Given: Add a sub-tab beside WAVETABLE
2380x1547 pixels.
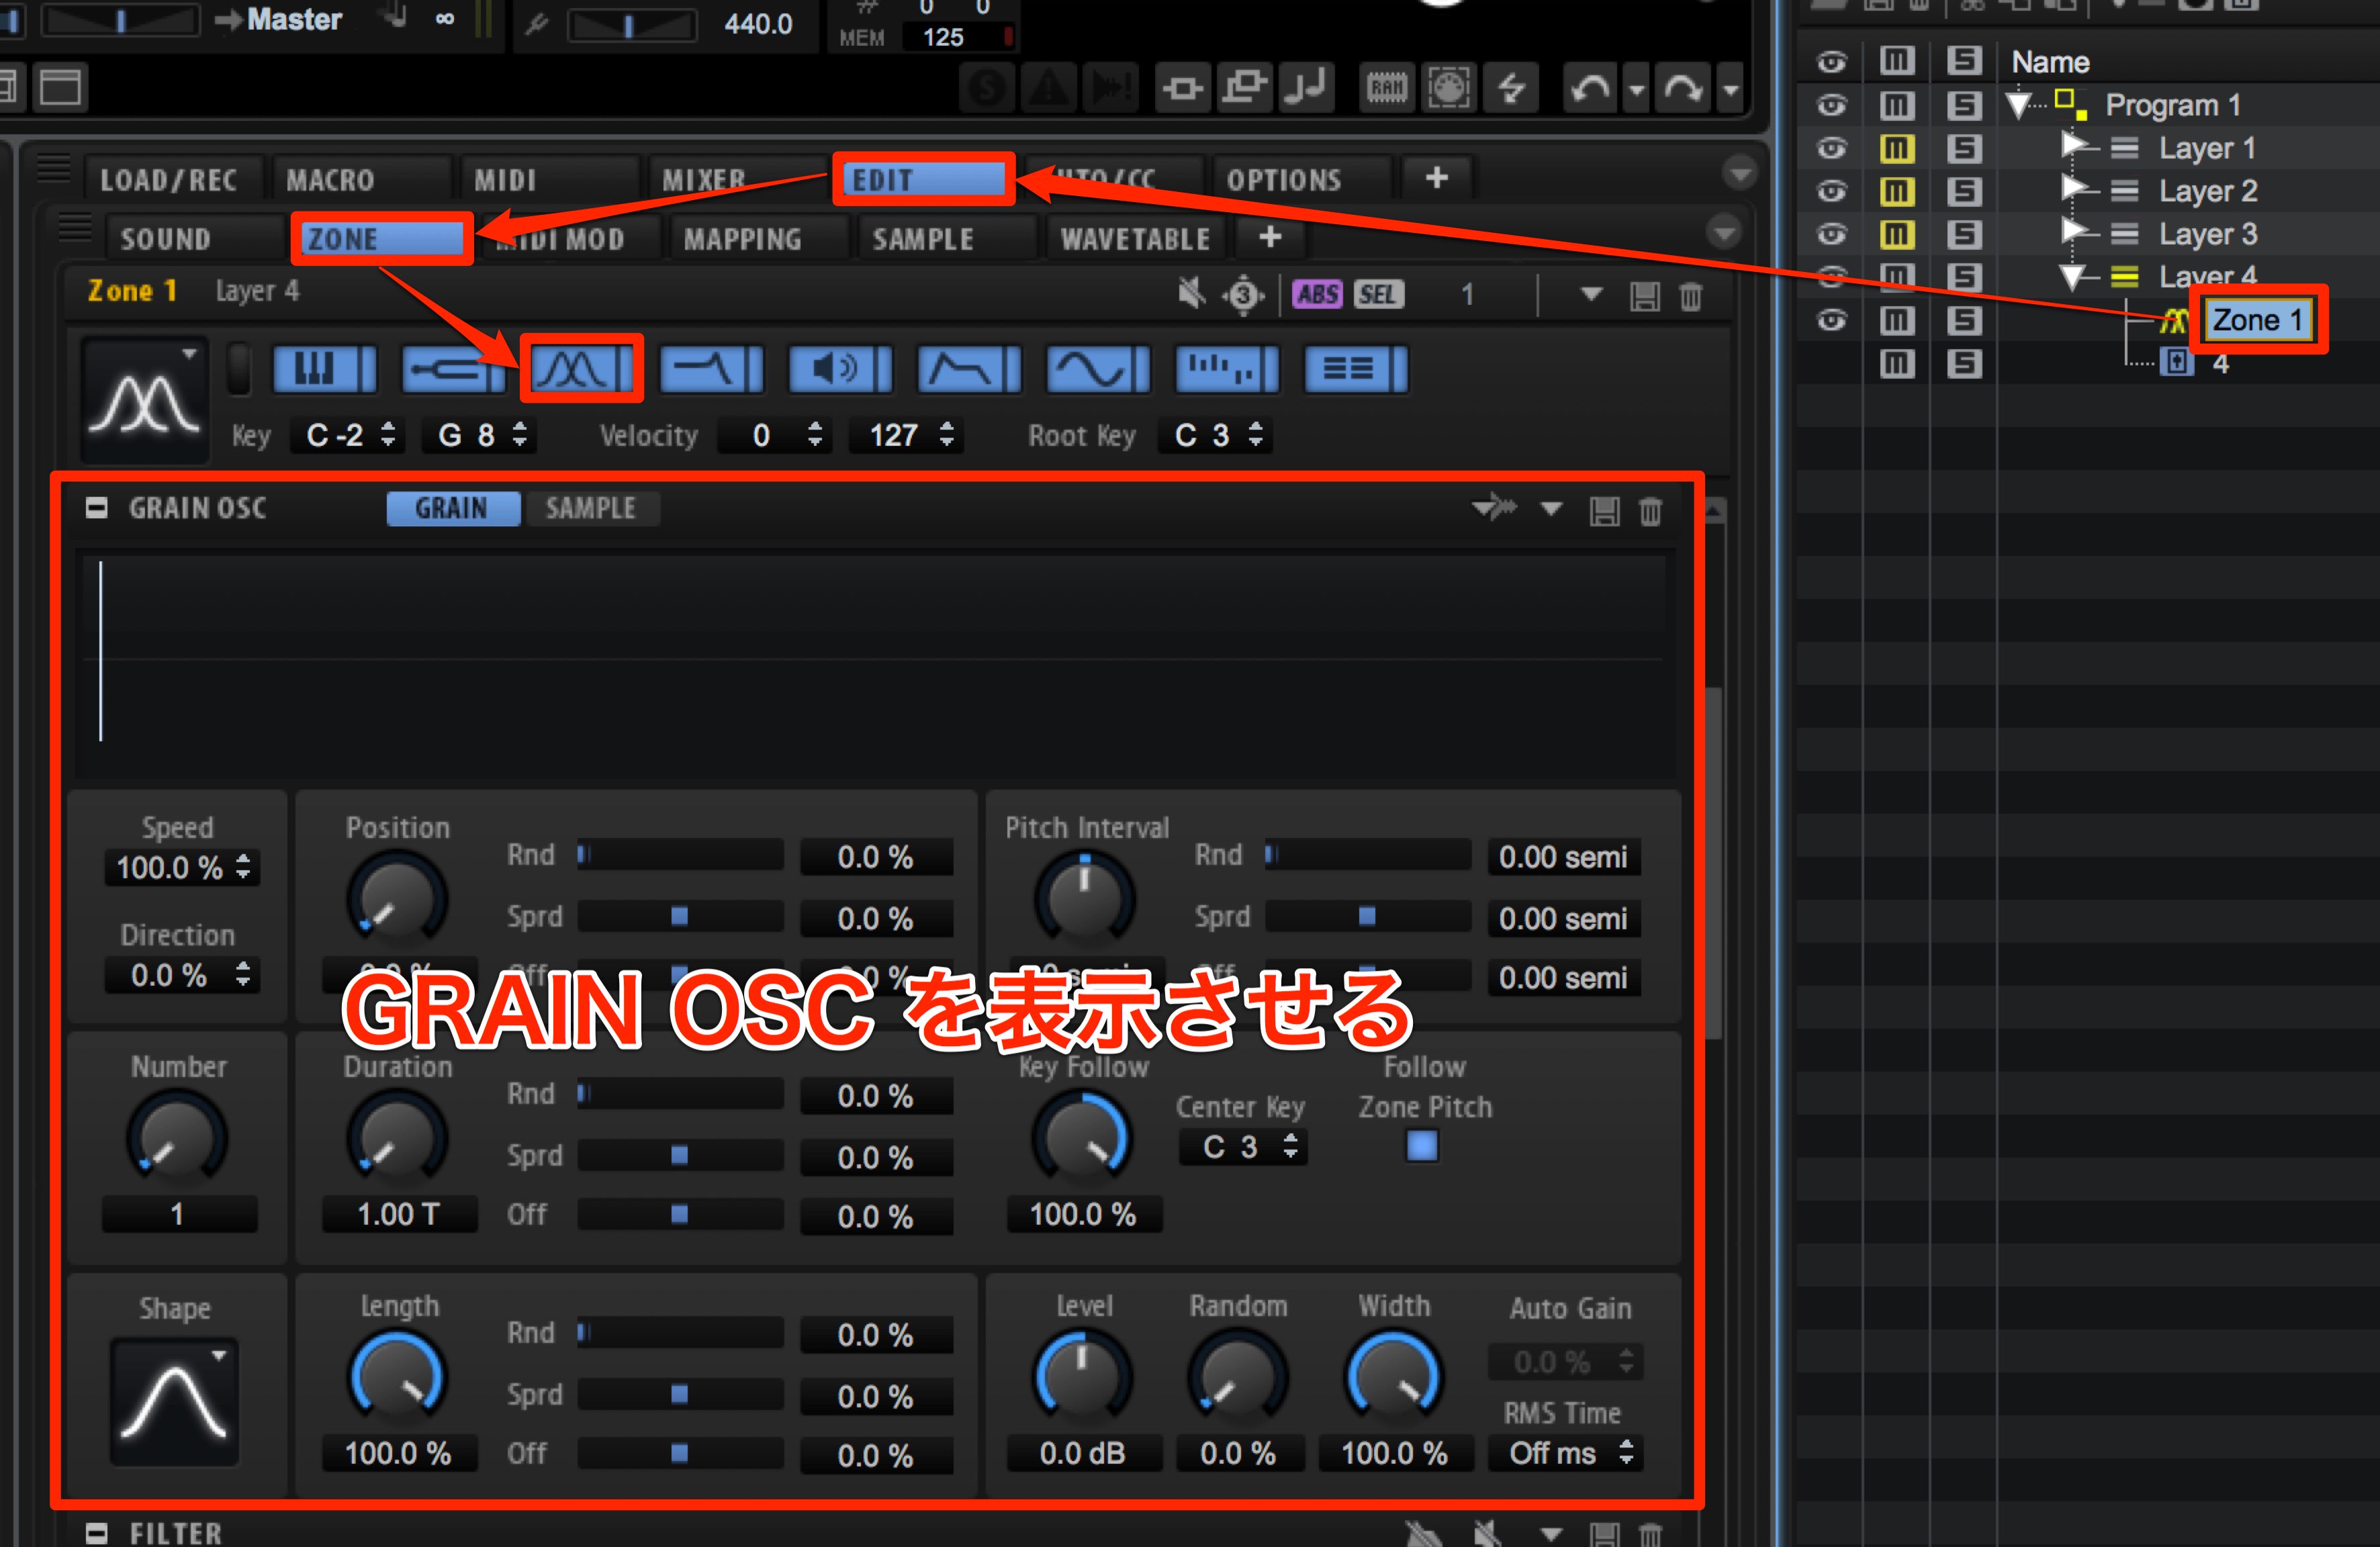Looking at the screenshot, I should [1270, 237].
